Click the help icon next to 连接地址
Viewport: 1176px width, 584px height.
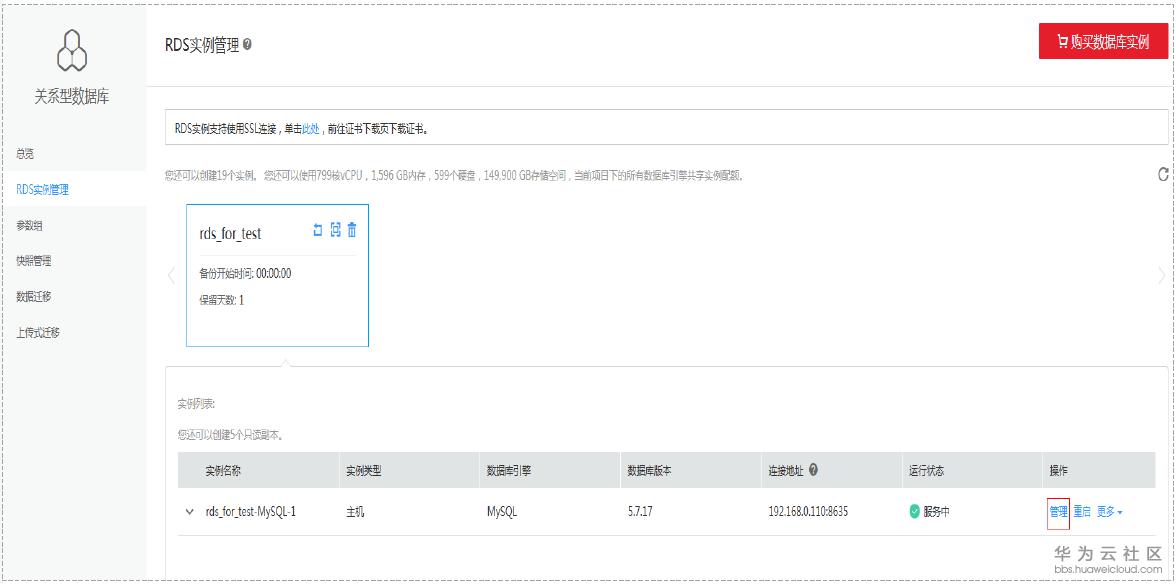(x=814, y=470)
